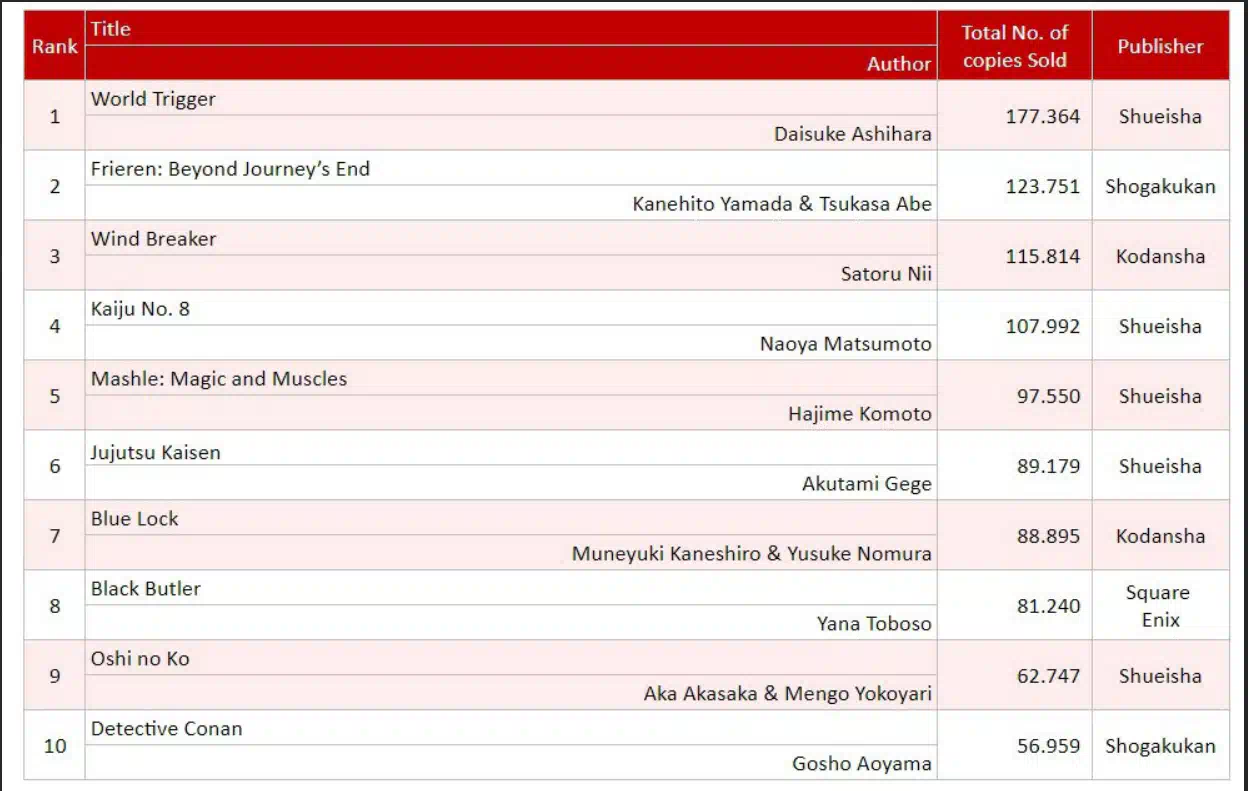Click Kodansha publisher in Blue Lock row
1248x791 pixels.
point(1160,536)
